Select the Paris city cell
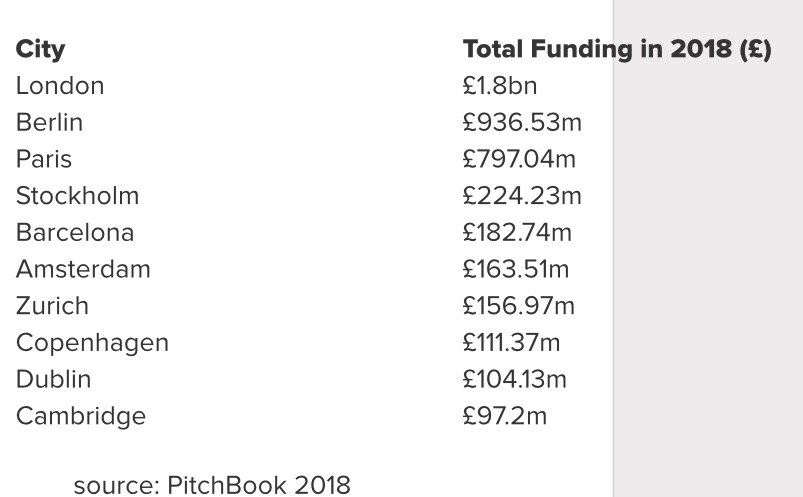 [44, 159]
